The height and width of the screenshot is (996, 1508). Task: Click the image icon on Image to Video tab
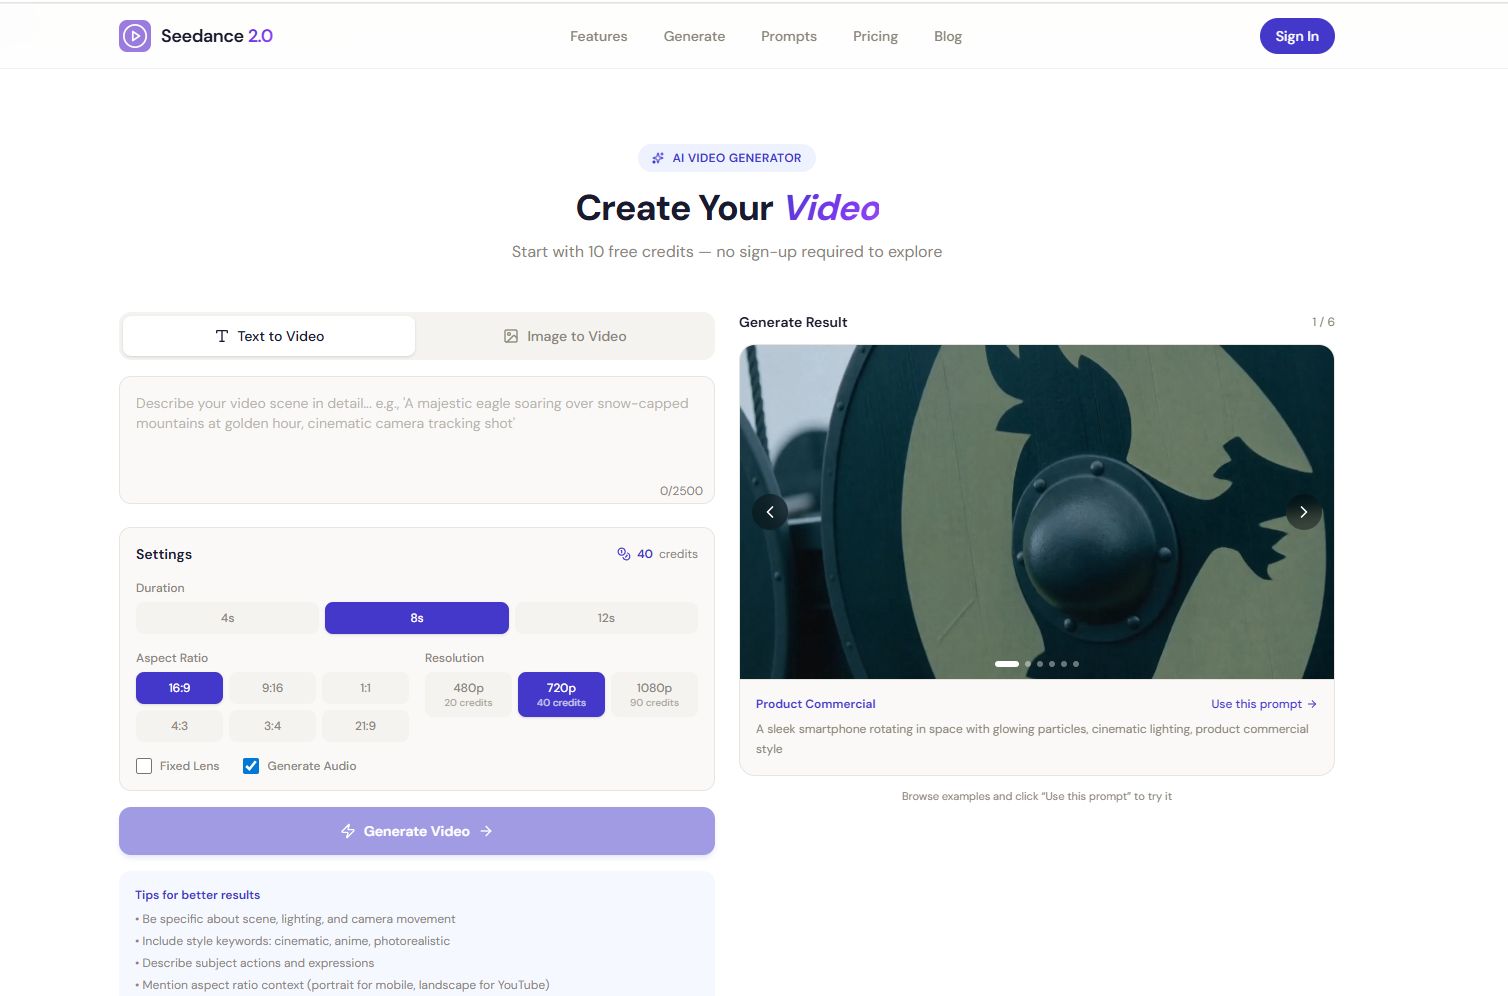511,336
